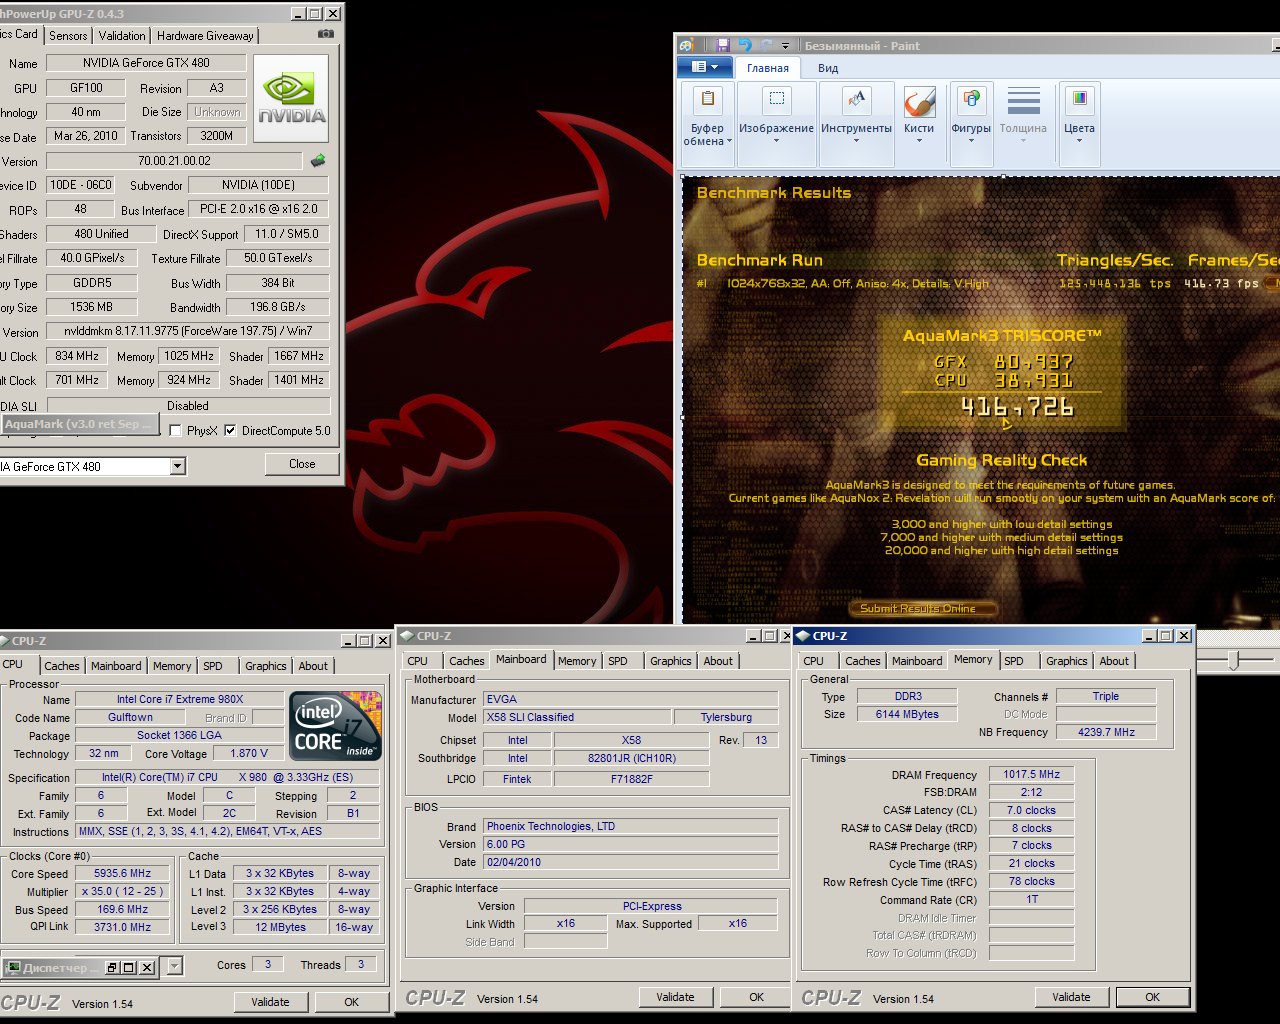Image resolution: width=1280 pixels, height=1024 pixels.
Task: Click the GPU Clock value 834 MHz
Action: pyautogui.click(x=77, y=356)
